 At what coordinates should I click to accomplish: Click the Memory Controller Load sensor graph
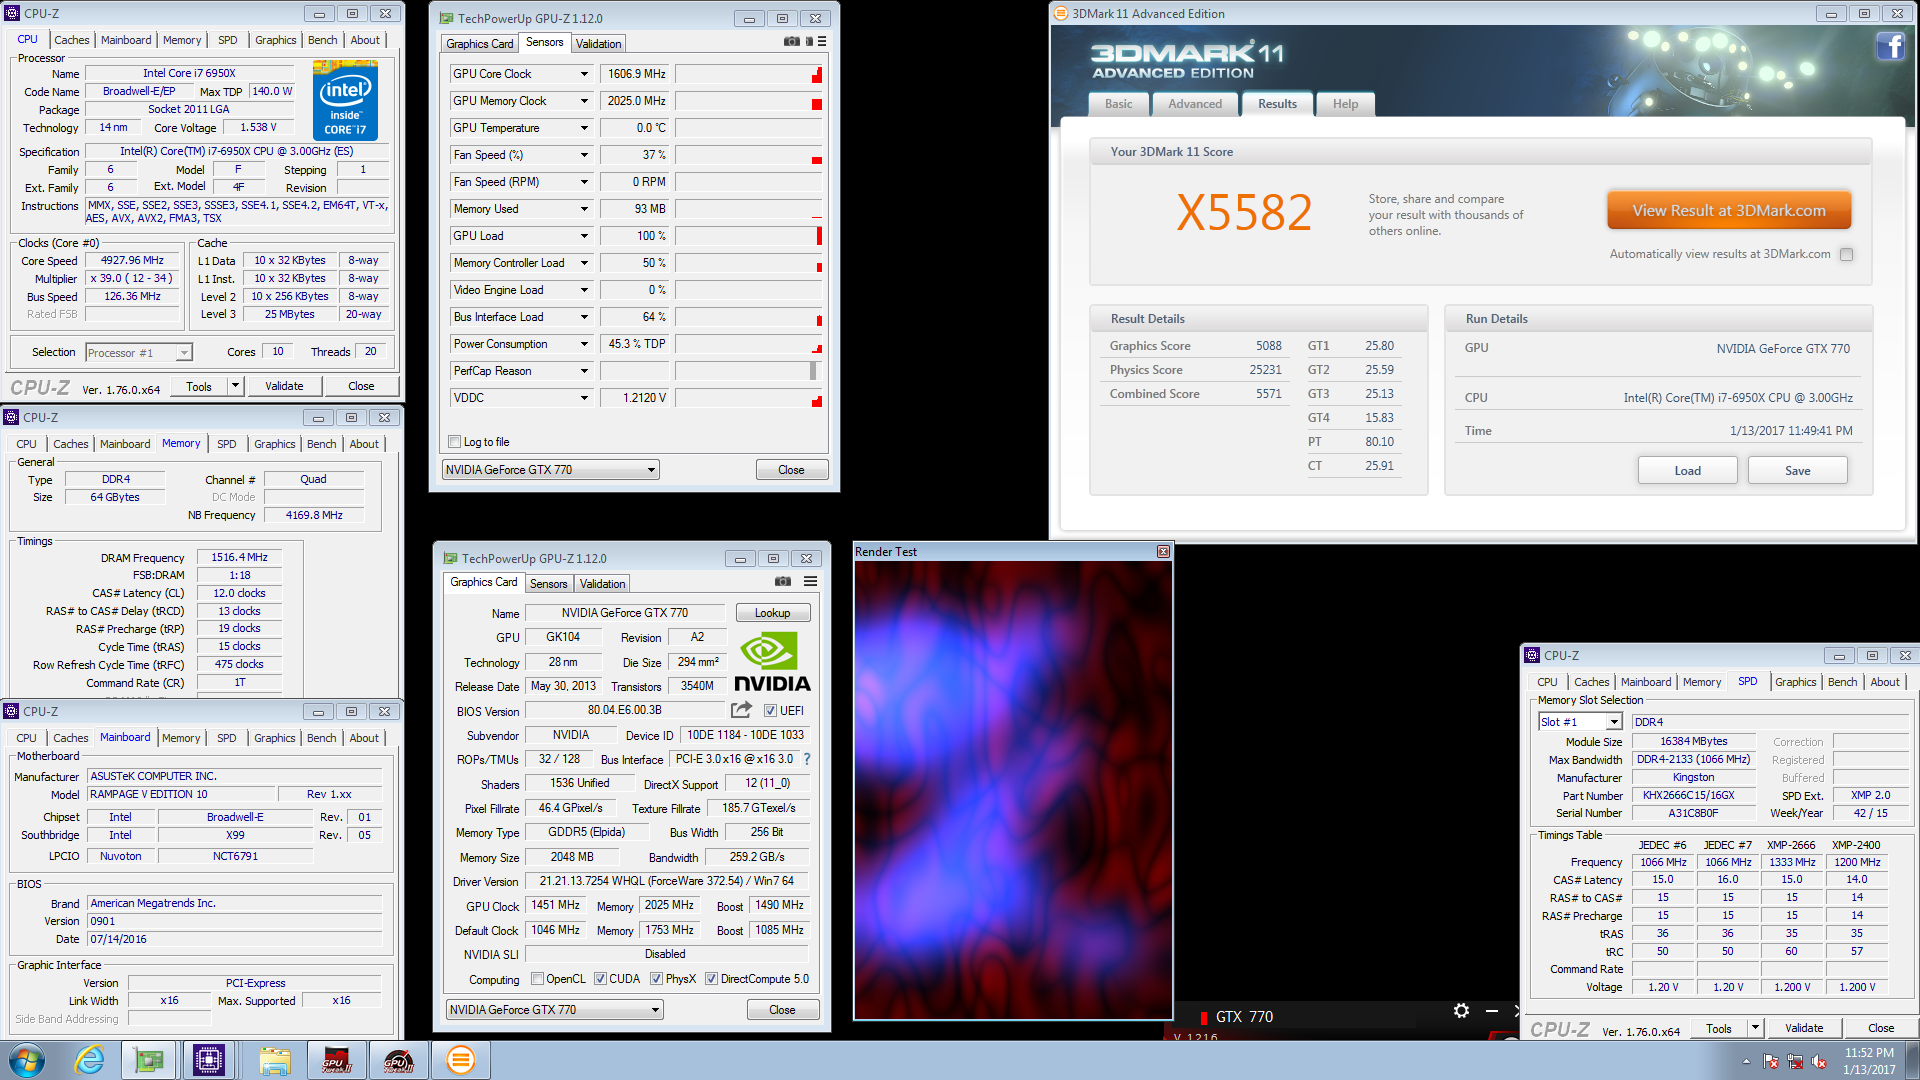(x=748, y=263)
